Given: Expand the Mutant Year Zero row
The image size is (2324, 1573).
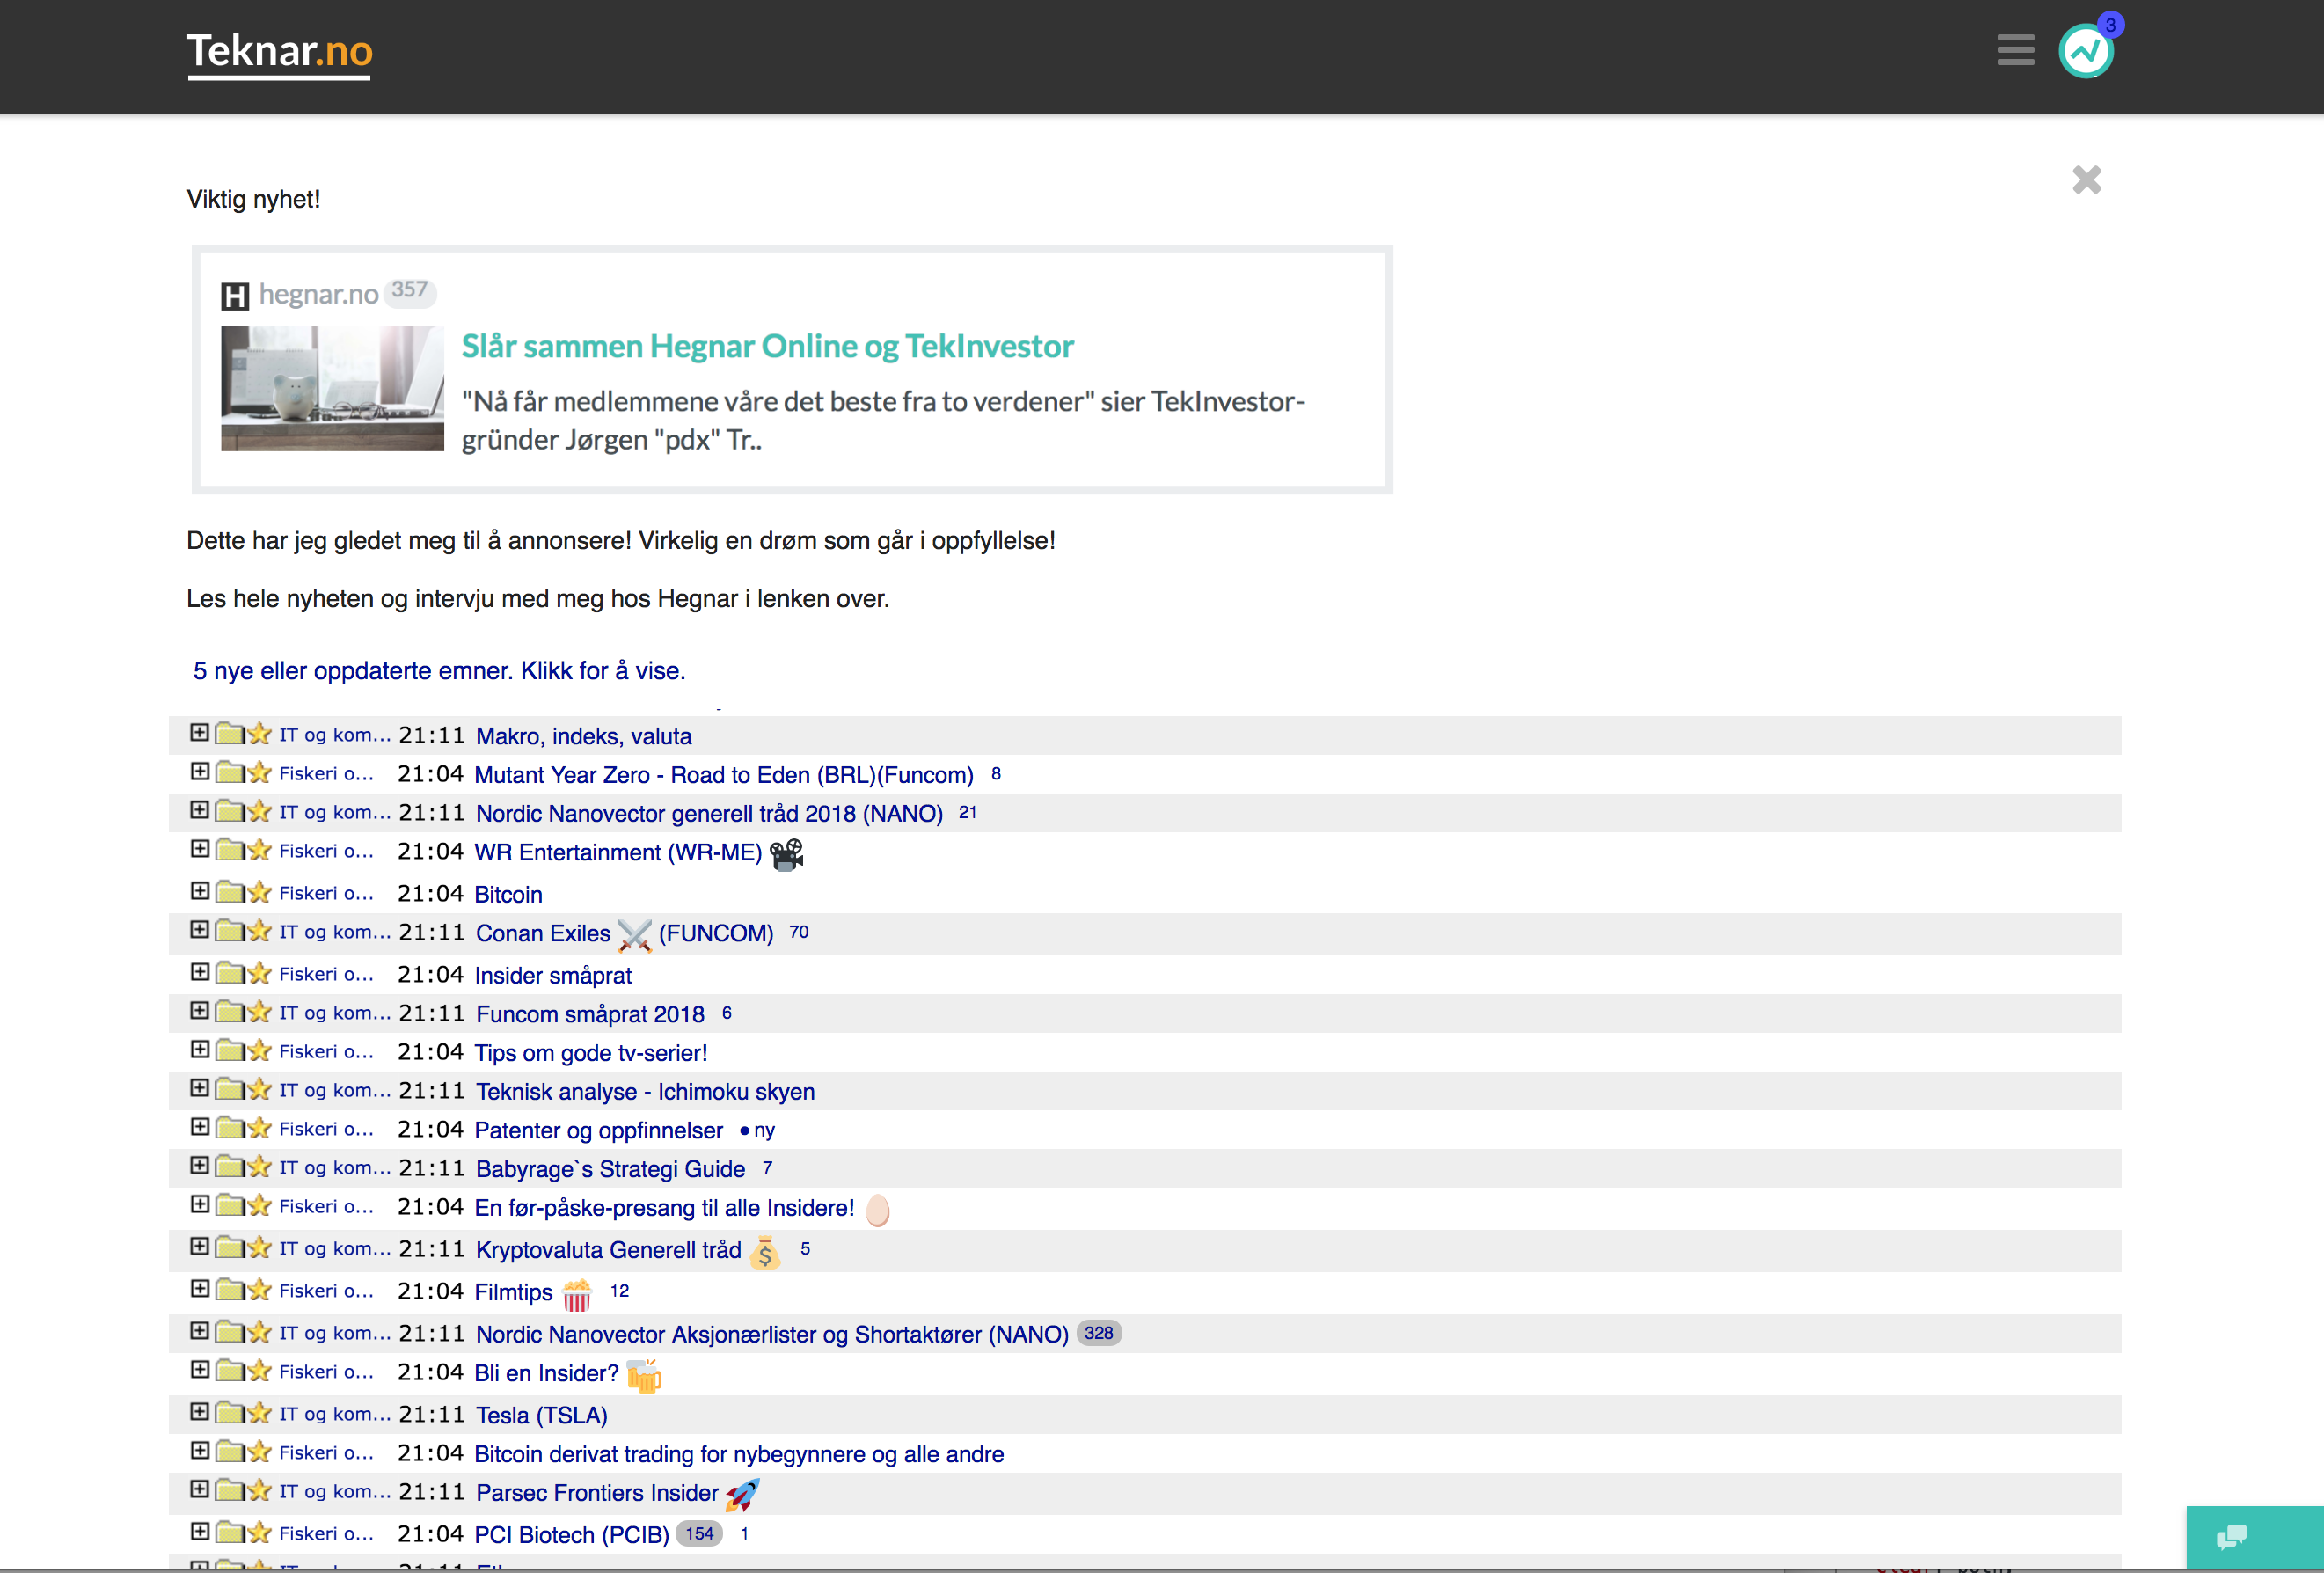Looking at the screenshot, I should click(x=200, y=772).
